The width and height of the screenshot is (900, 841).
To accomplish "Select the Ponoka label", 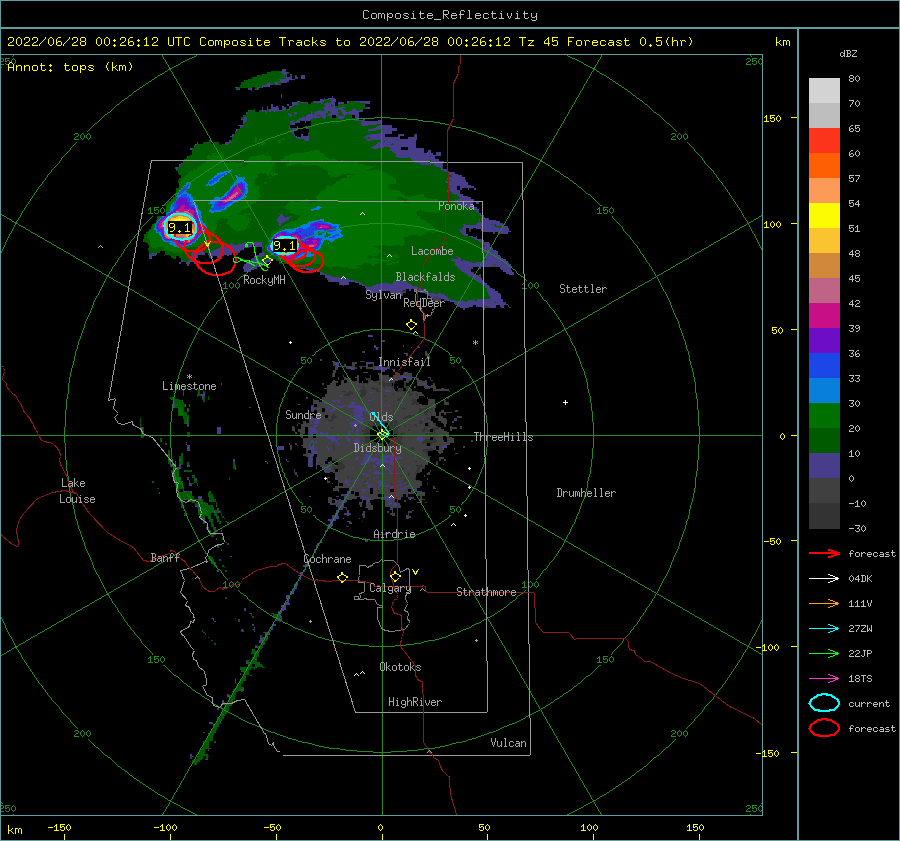I will [456, 206].
